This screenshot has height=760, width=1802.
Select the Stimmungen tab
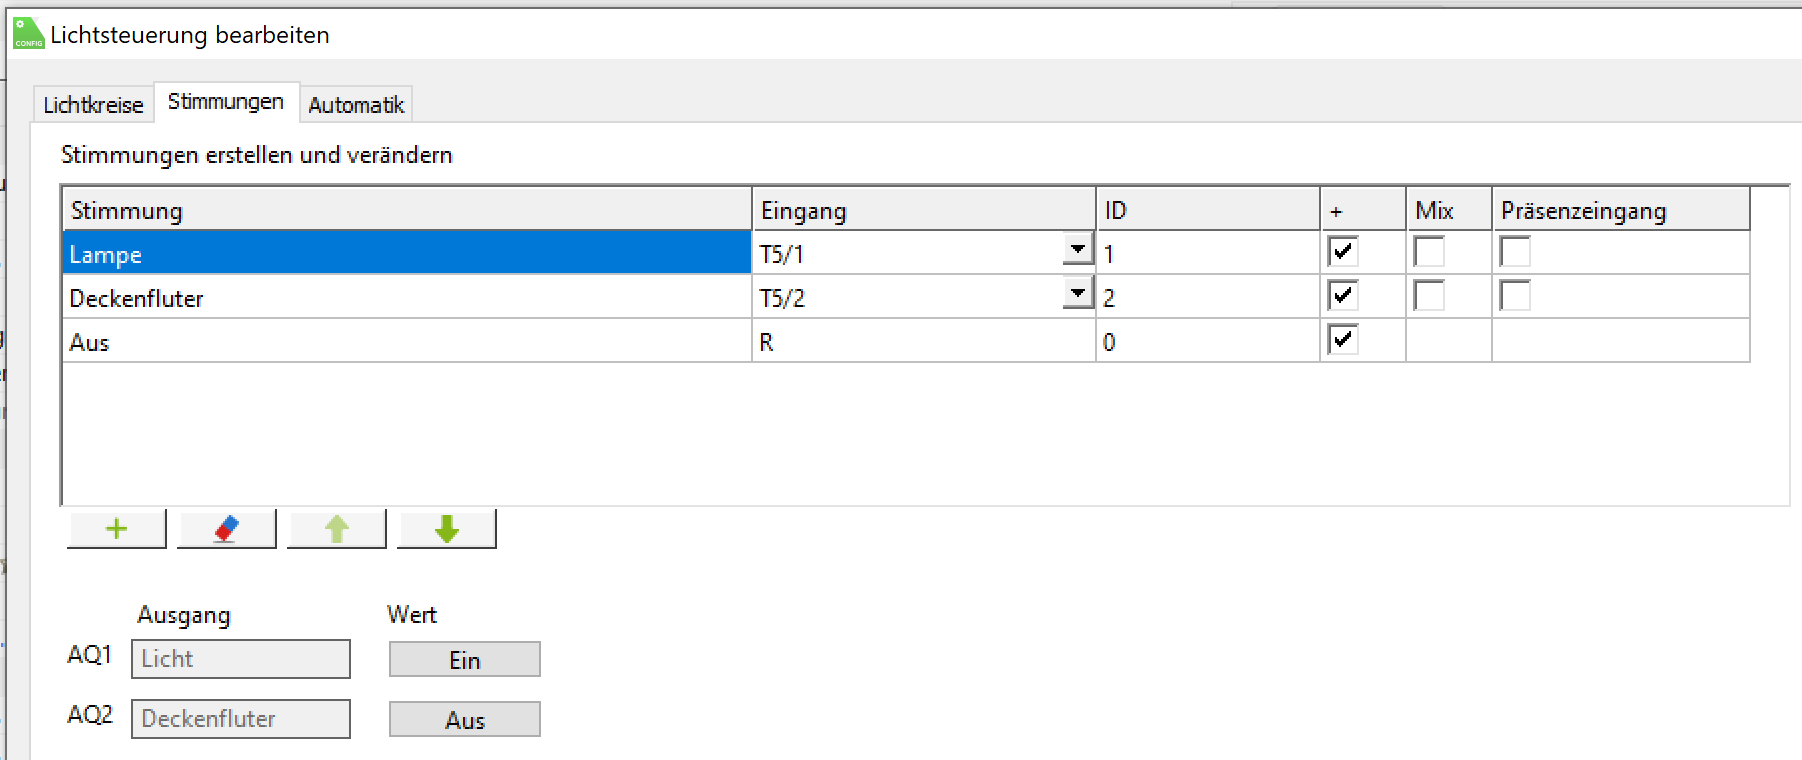click(226, 102)
